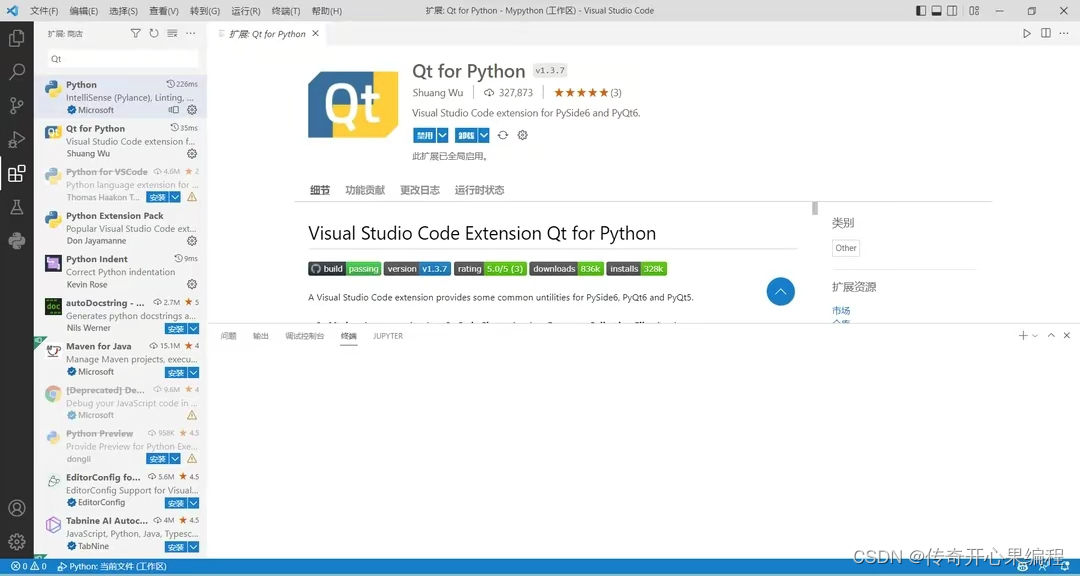
Task: Open the extensions panel more actions menu
Action: pos(191,33)
